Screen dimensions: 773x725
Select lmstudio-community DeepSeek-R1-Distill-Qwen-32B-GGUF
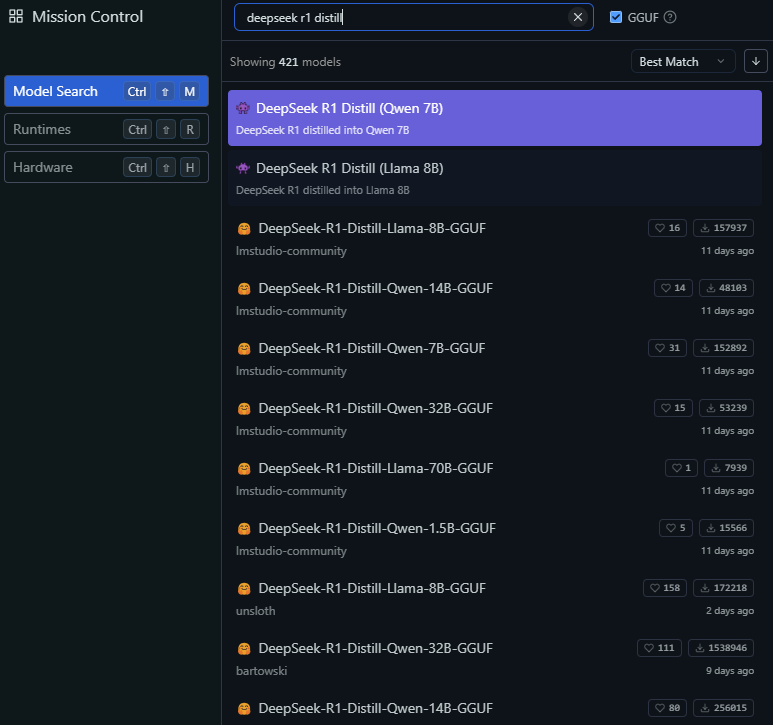[x=494, y=419]
